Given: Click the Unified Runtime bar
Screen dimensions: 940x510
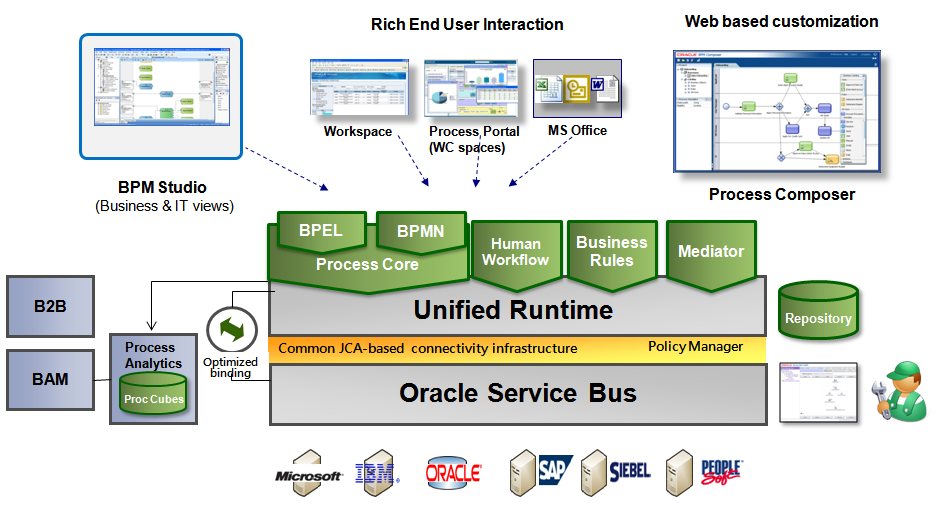Looking at the screenshot, I should click(517, 310).
